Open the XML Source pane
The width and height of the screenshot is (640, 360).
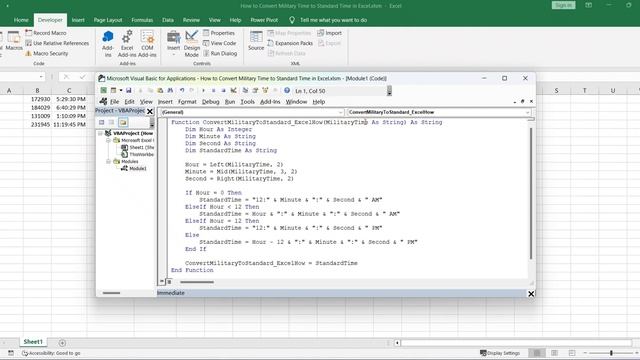[256, 41]
